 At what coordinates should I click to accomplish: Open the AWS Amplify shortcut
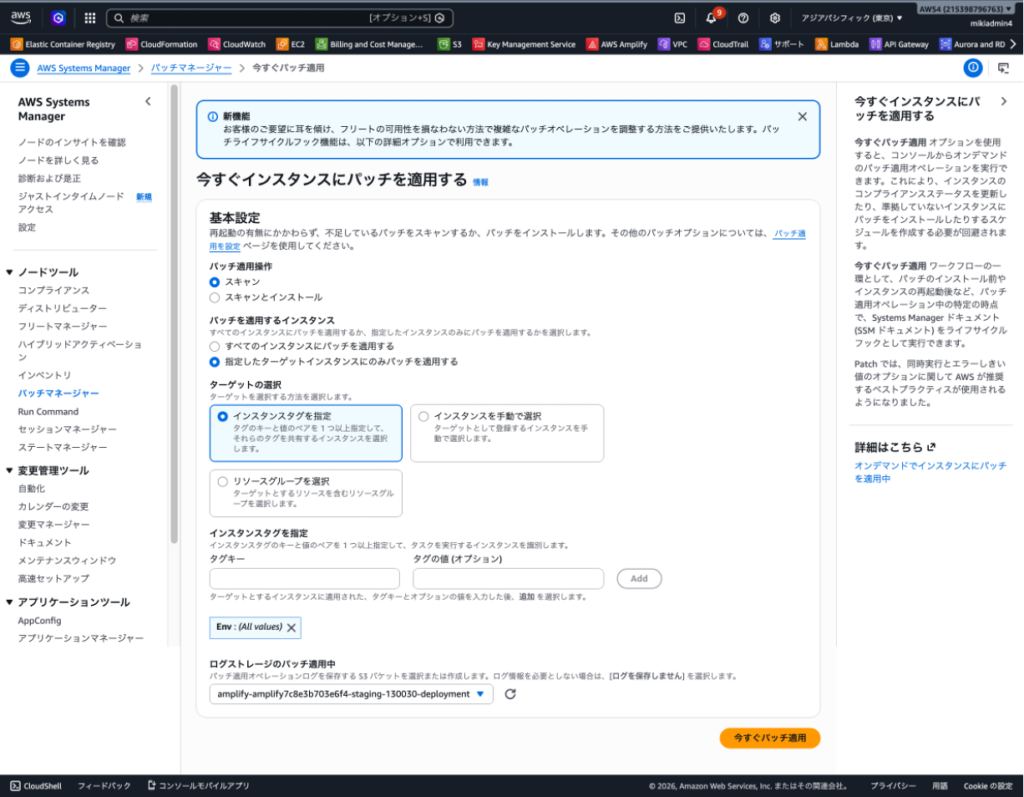click(617, 44)
